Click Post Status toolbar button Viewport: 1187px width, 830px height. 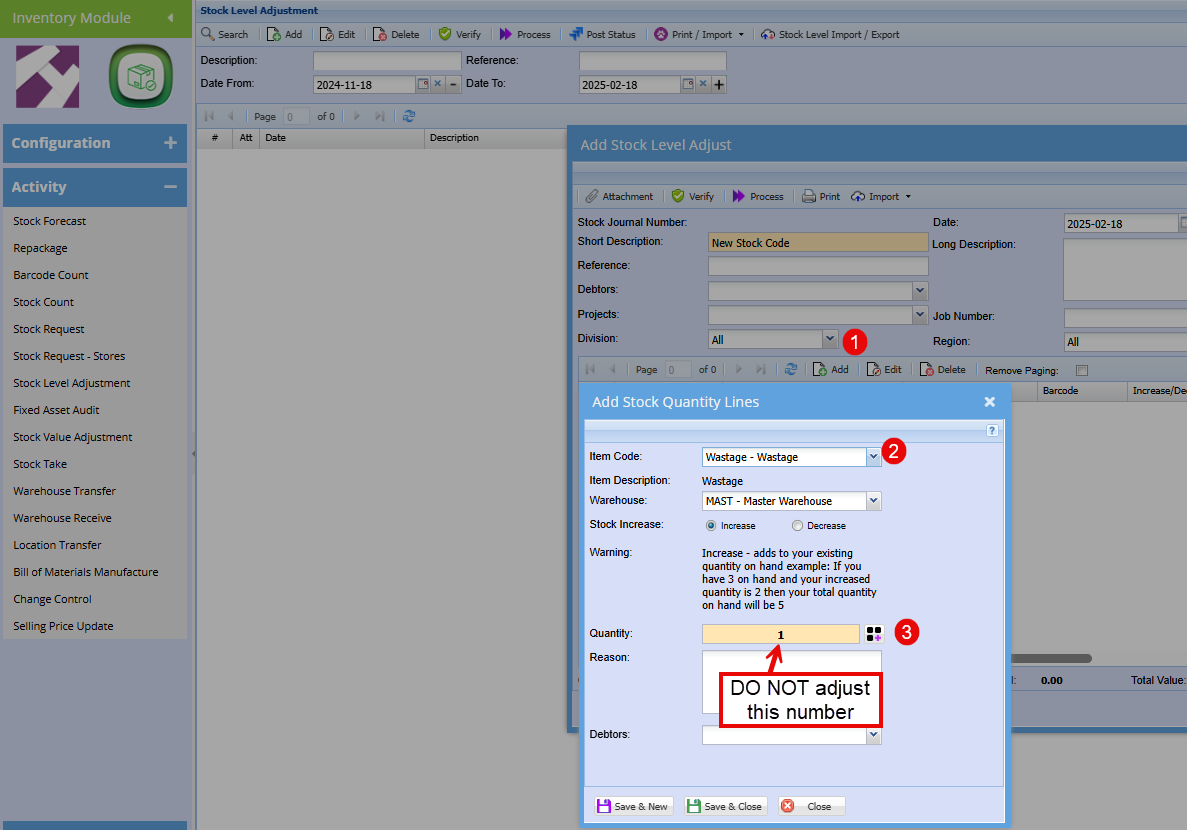tap(602, 34)
